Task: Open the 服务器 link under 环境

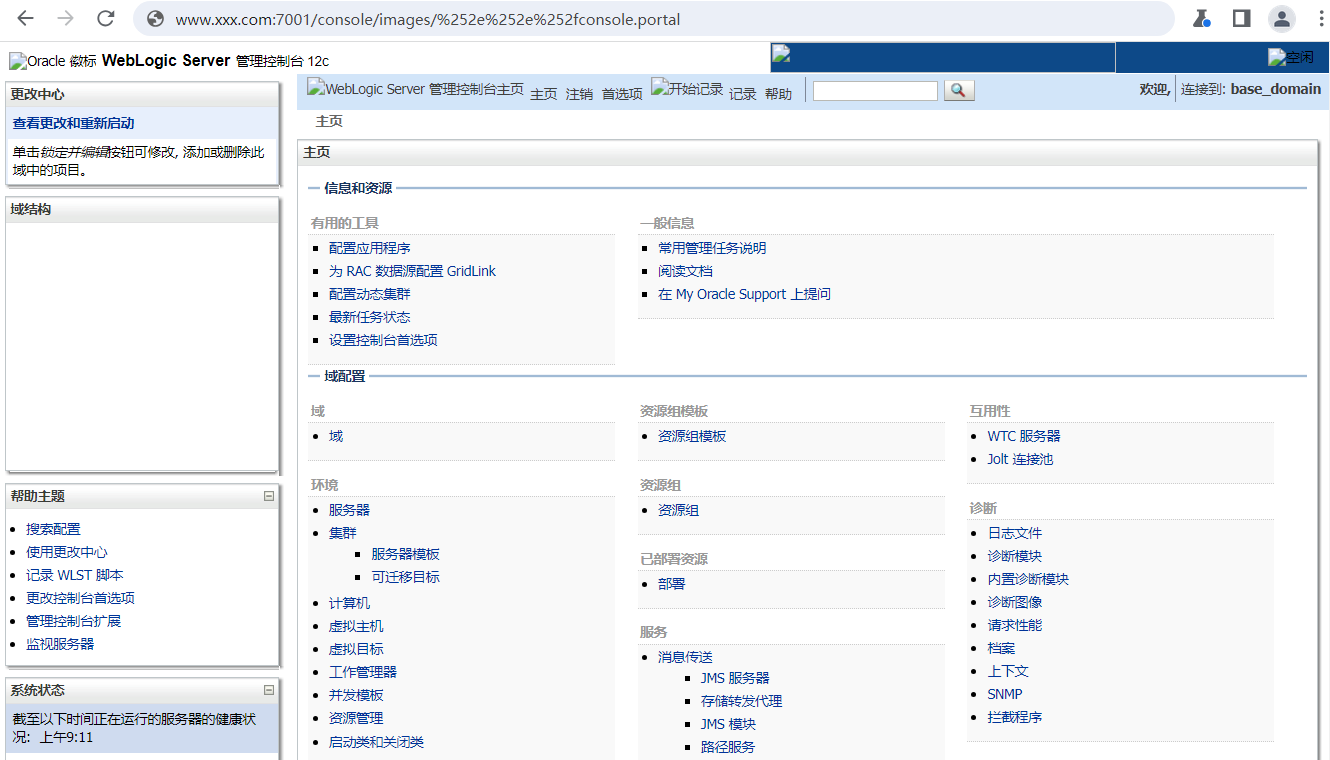Action: (x=349, y=510)
